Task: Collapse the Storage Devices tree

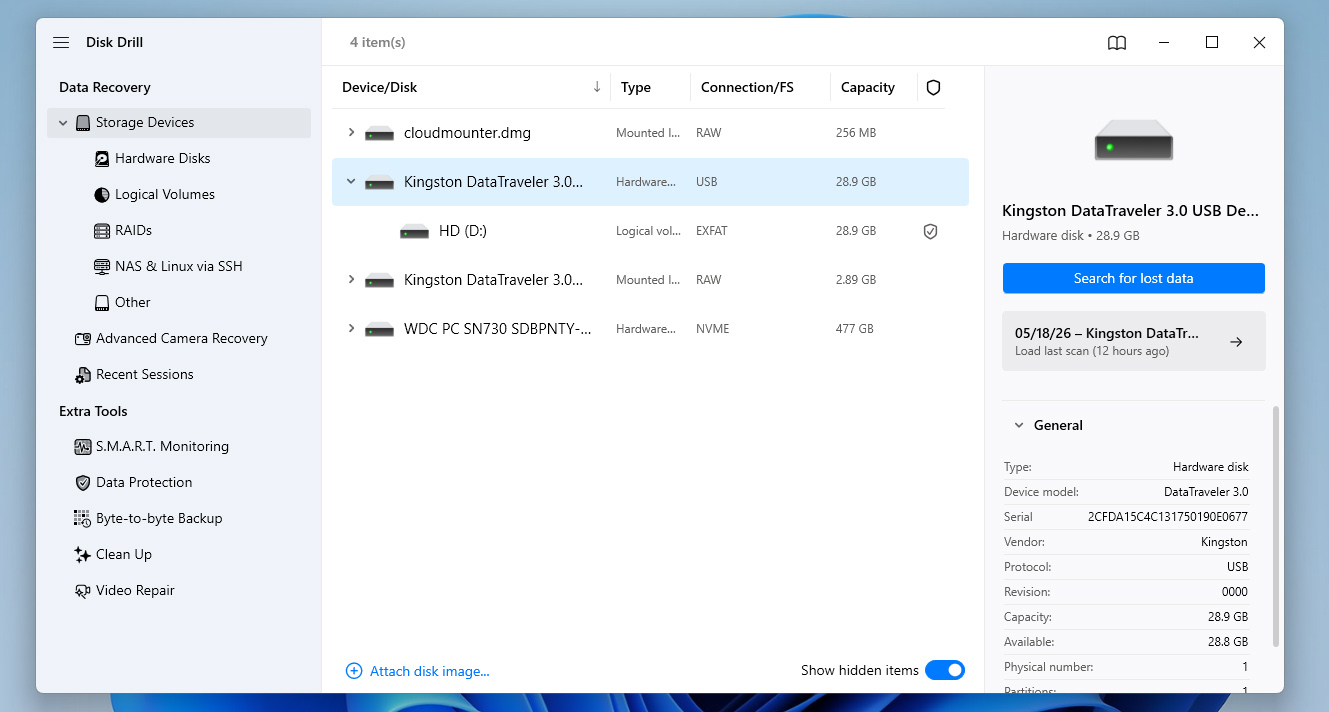Action: click(63, 123)
